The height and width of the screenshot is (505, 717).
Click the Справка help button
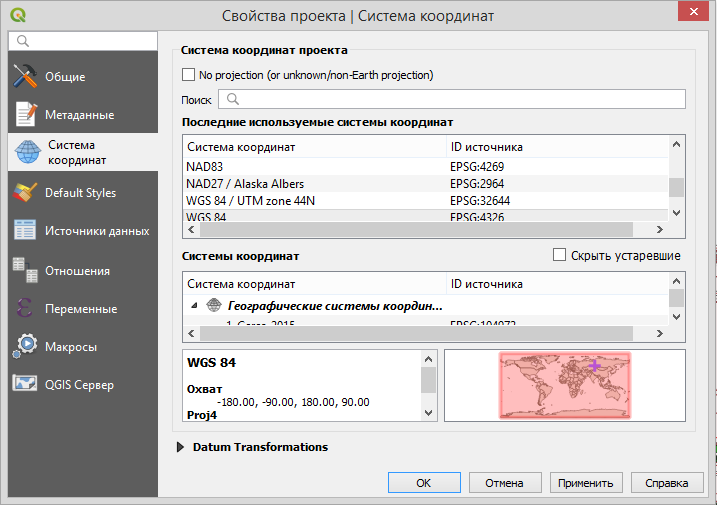tap(666, 483)
